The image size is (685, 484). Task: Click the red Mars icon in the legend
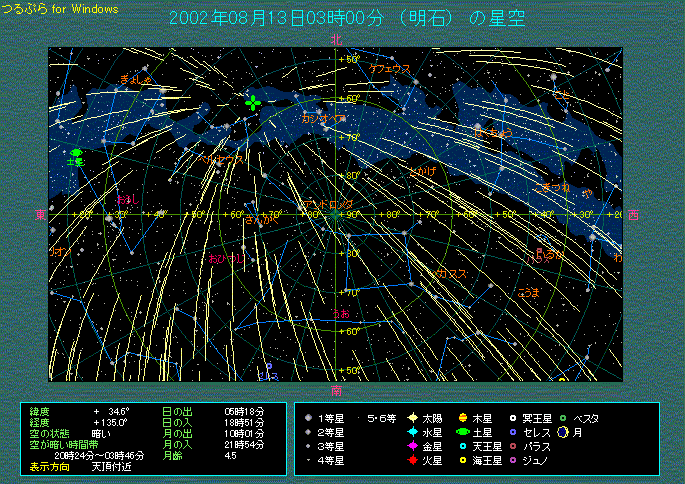pyautogui.click(x=412, y=460)
